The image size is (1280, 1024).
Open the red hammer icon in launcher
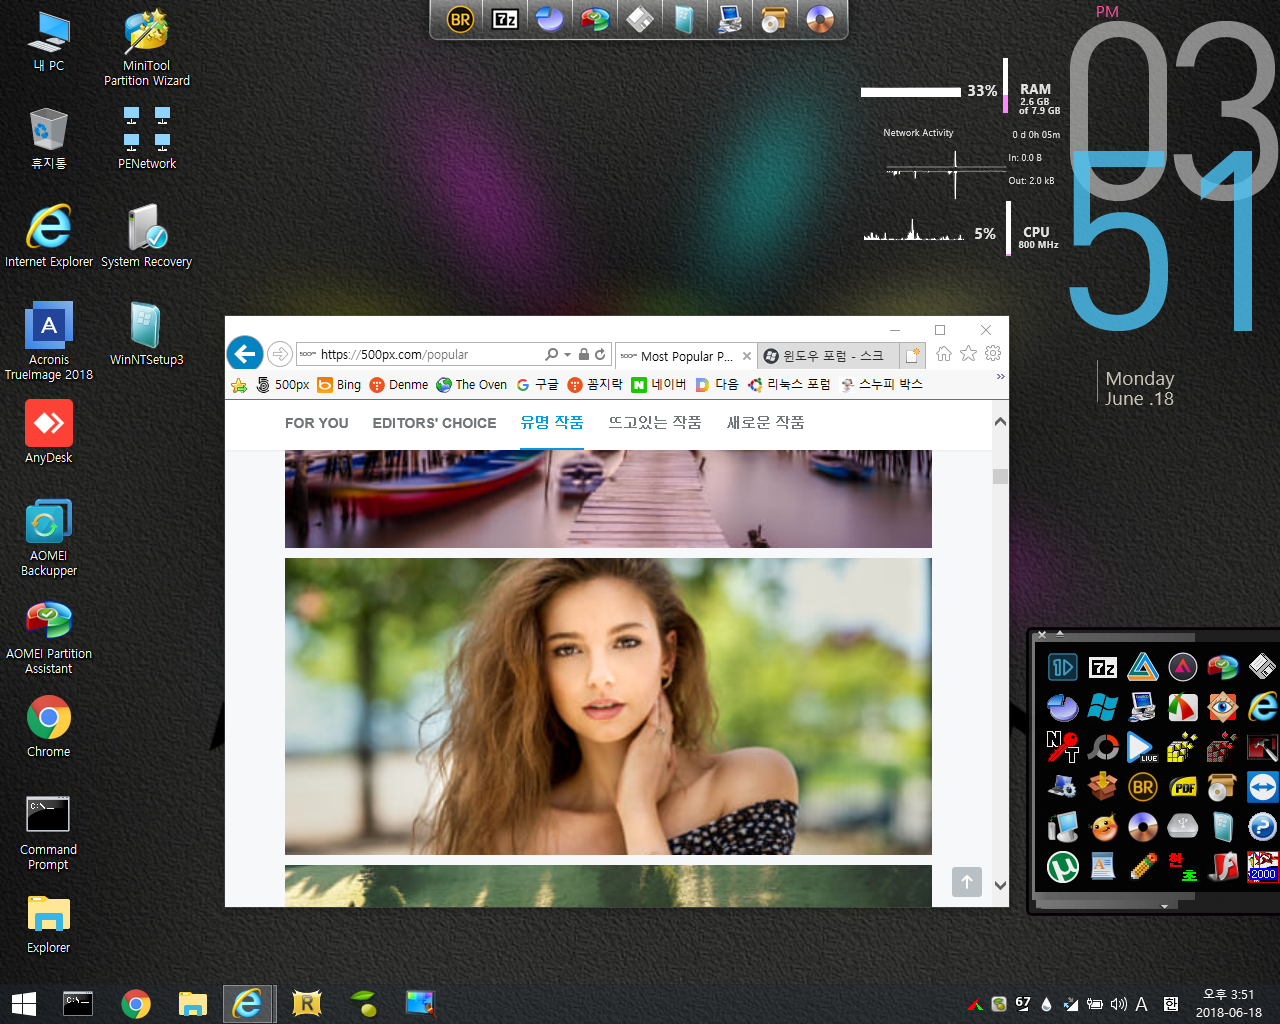click(1262, 747)
